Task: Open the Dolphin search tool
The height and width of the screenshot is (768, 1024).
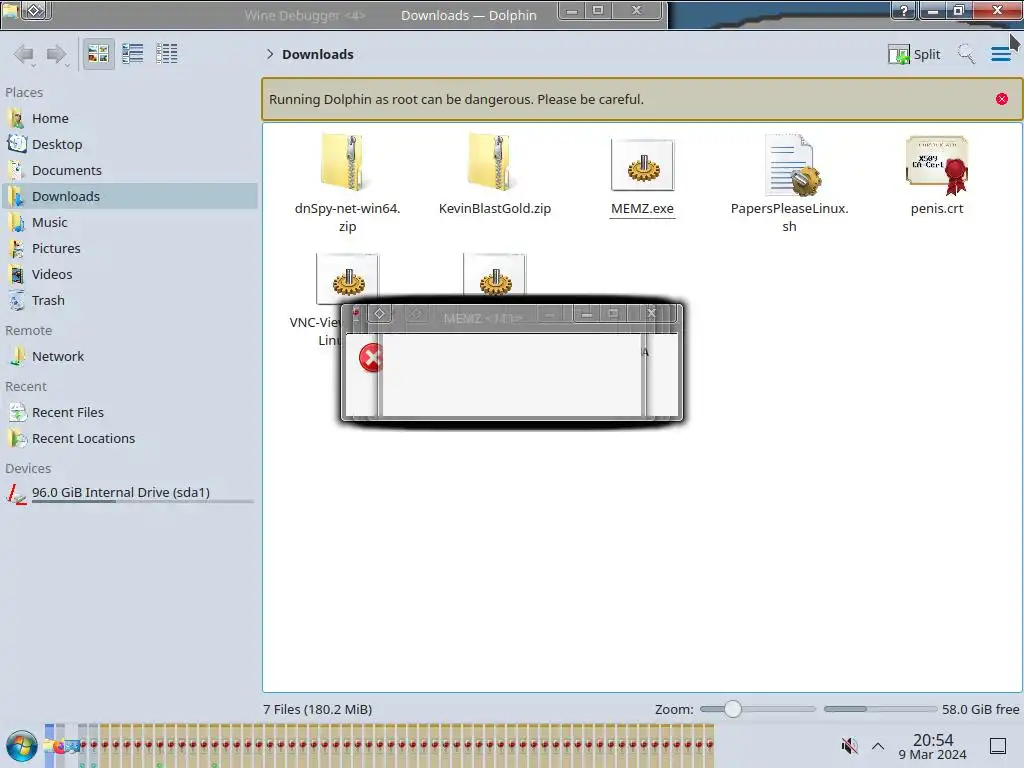Action: pos(966,54)
